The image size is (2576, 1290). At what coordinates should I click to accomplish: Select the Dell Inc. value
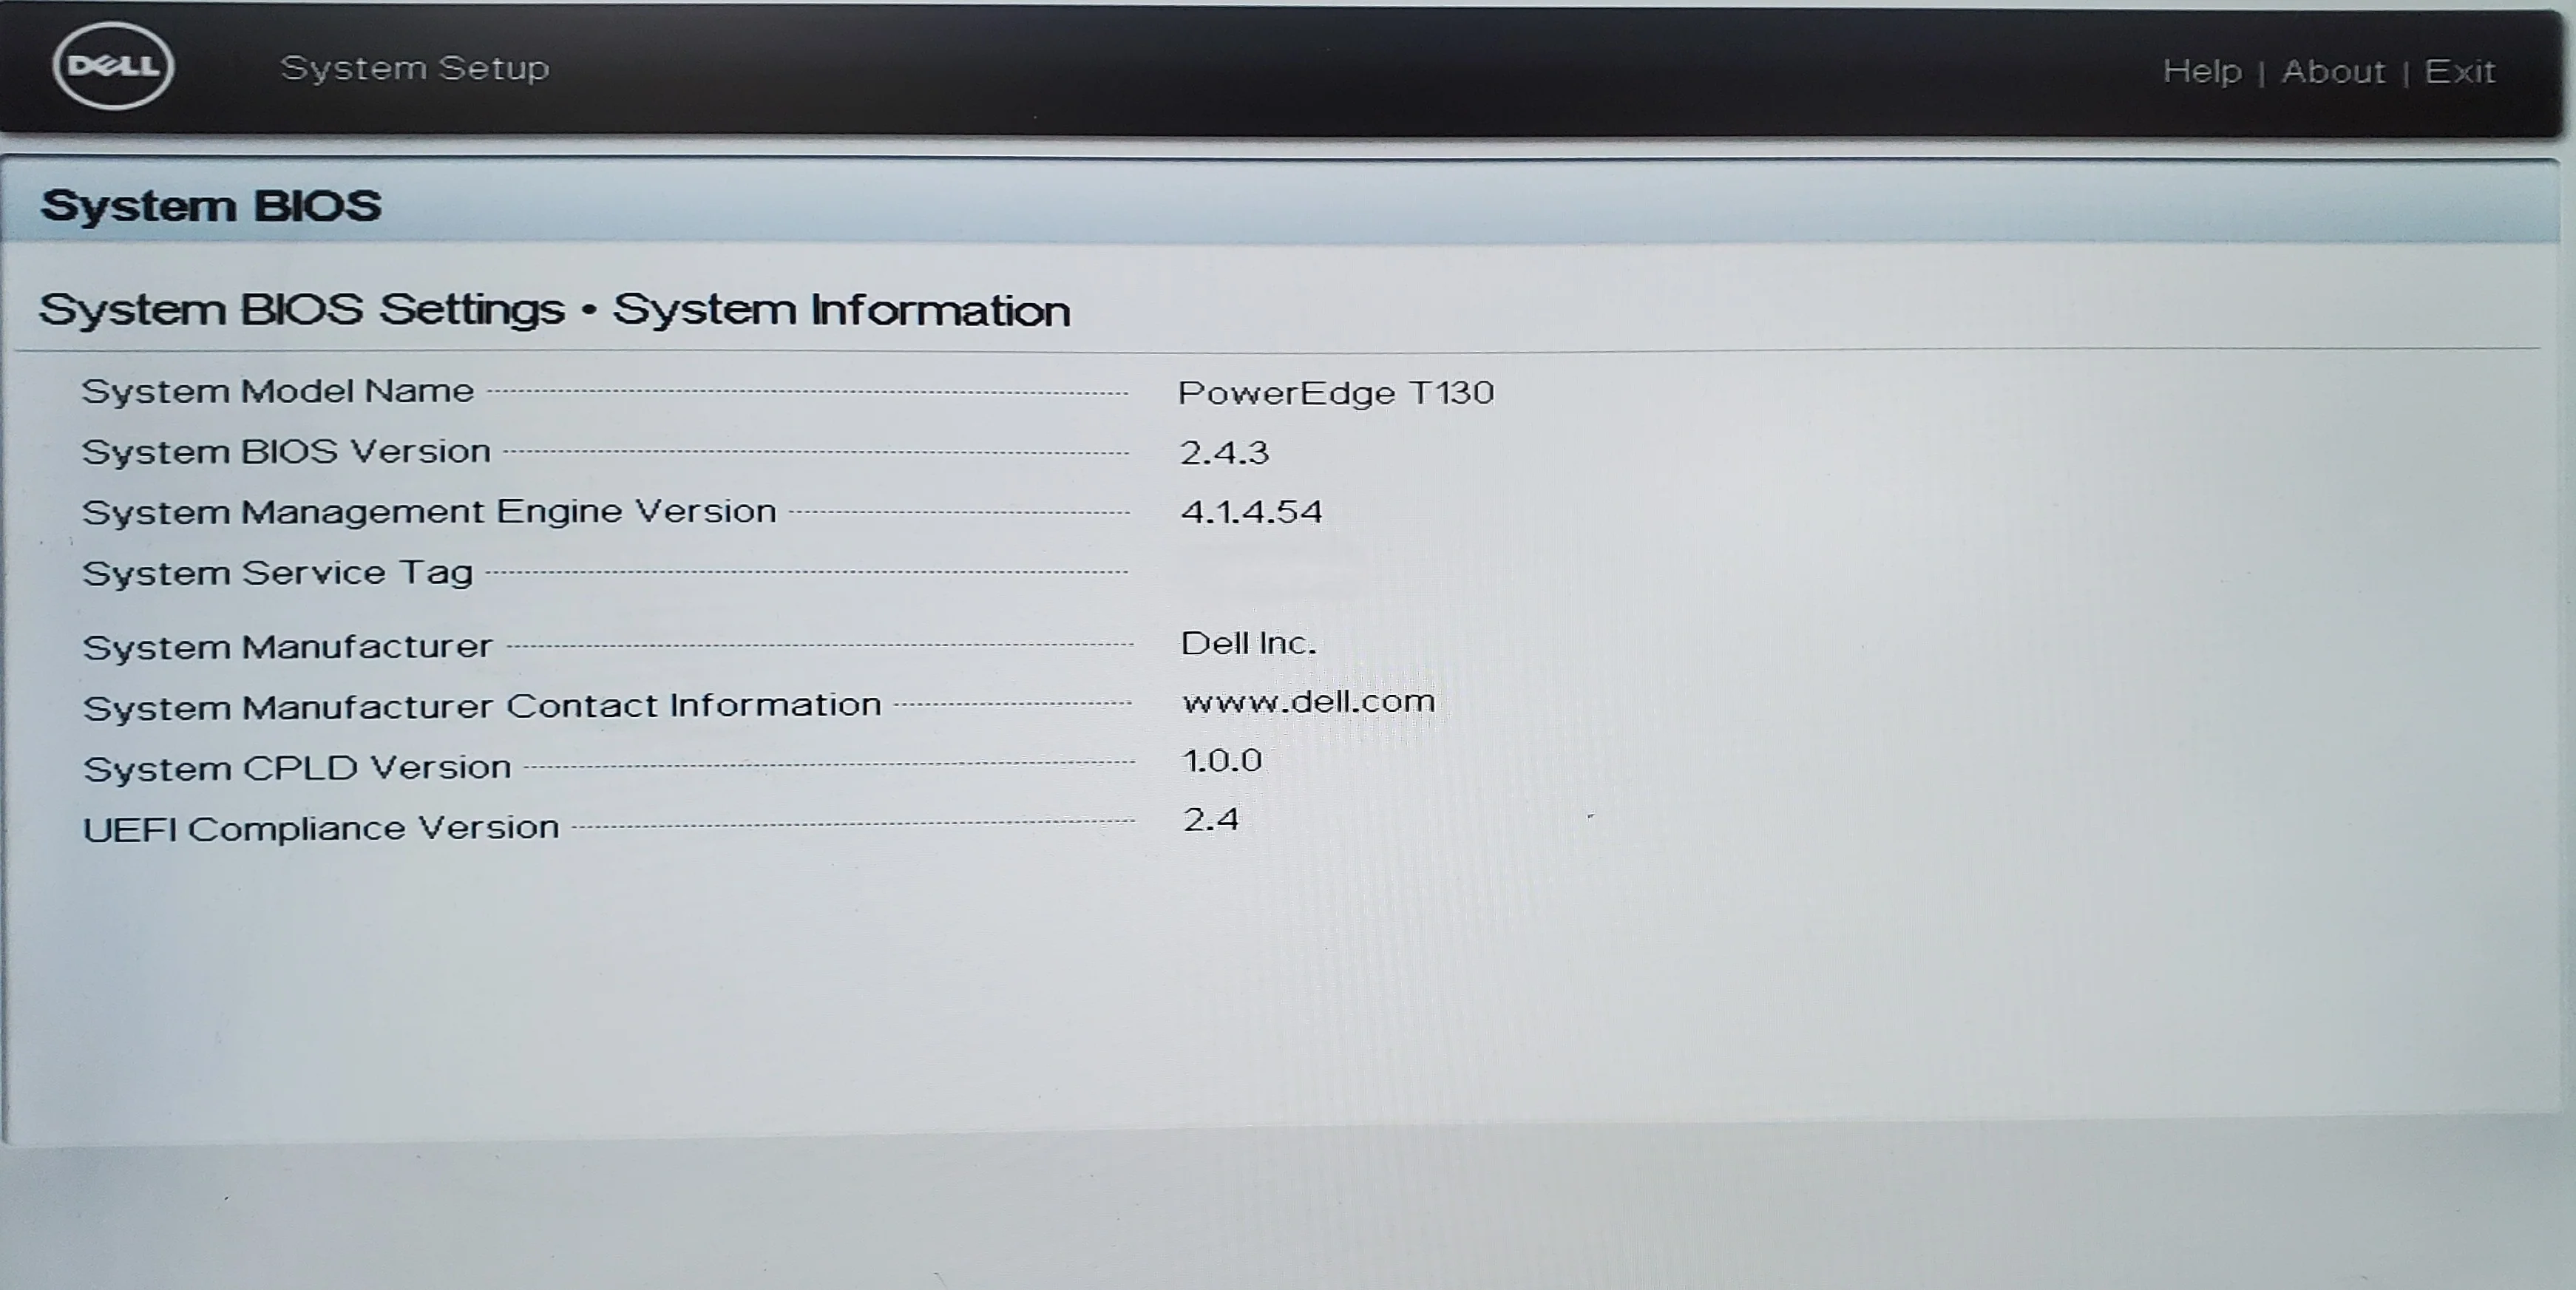1249,643
